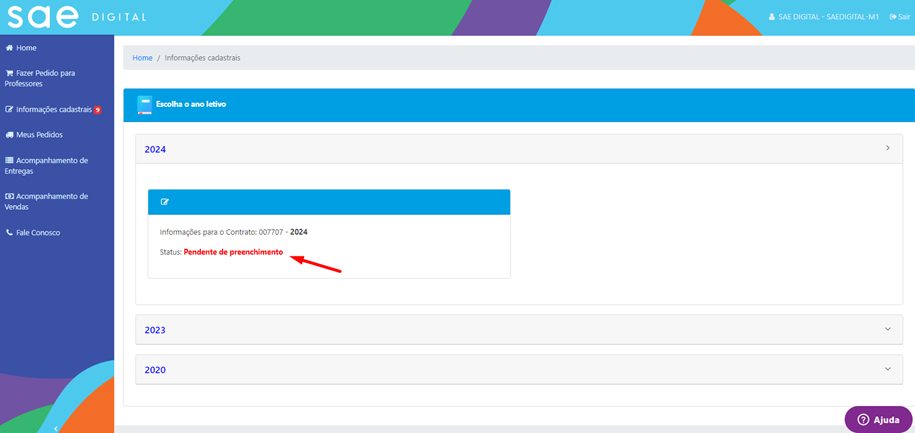Open the Ajuda help button
This screenshot has width=915, height=433.
point(878,420)
